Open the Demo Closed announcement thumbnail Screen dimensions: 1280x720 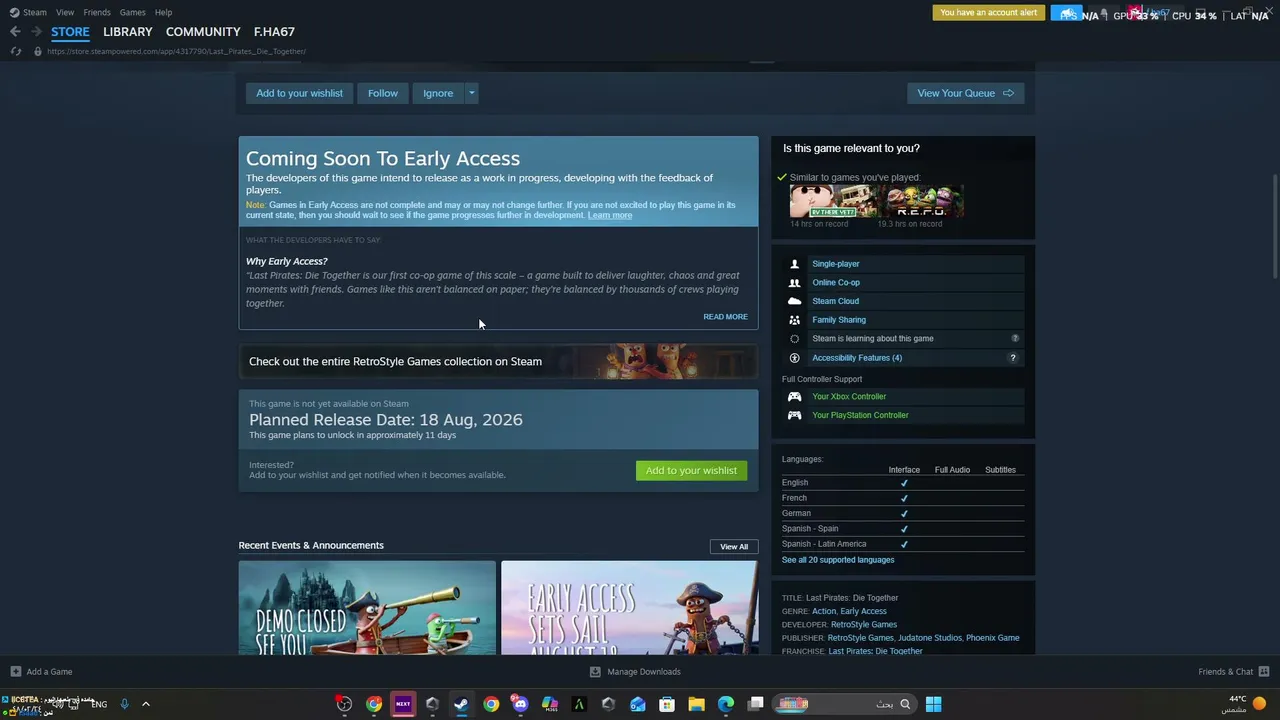(x=367, y=608)
